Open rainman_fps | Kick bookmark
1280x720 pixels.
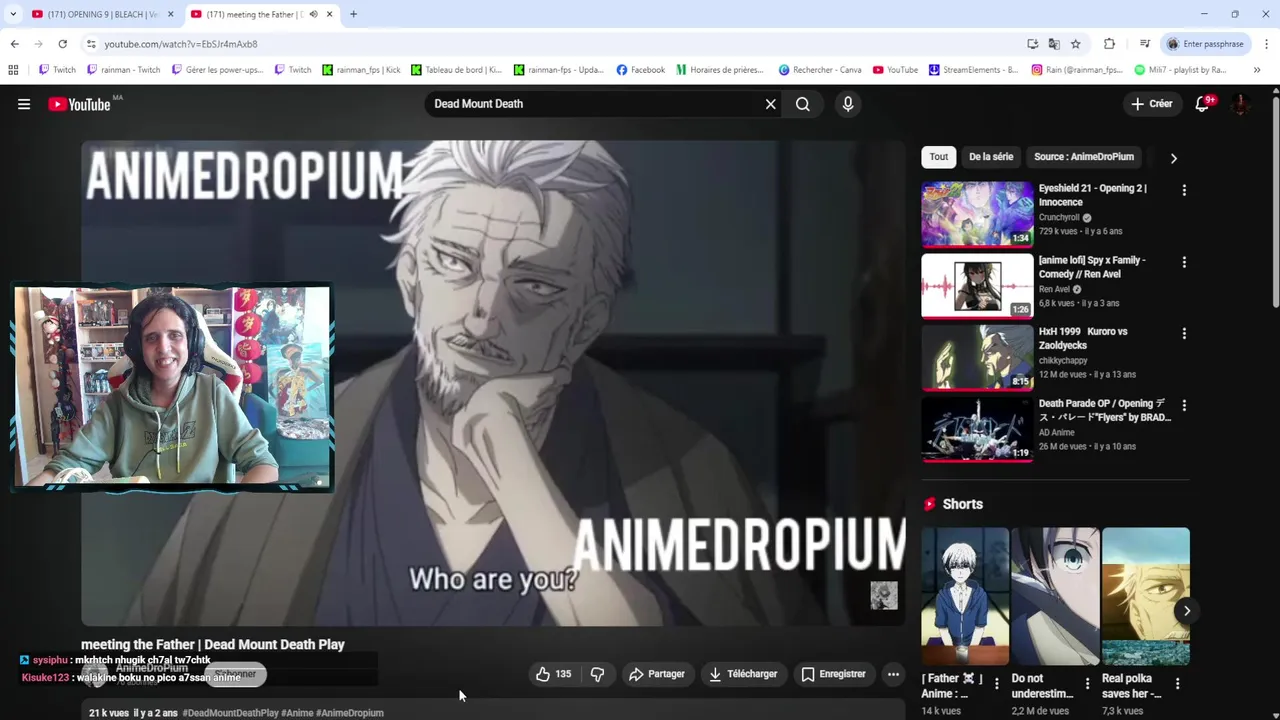click(x=361, y=70)
